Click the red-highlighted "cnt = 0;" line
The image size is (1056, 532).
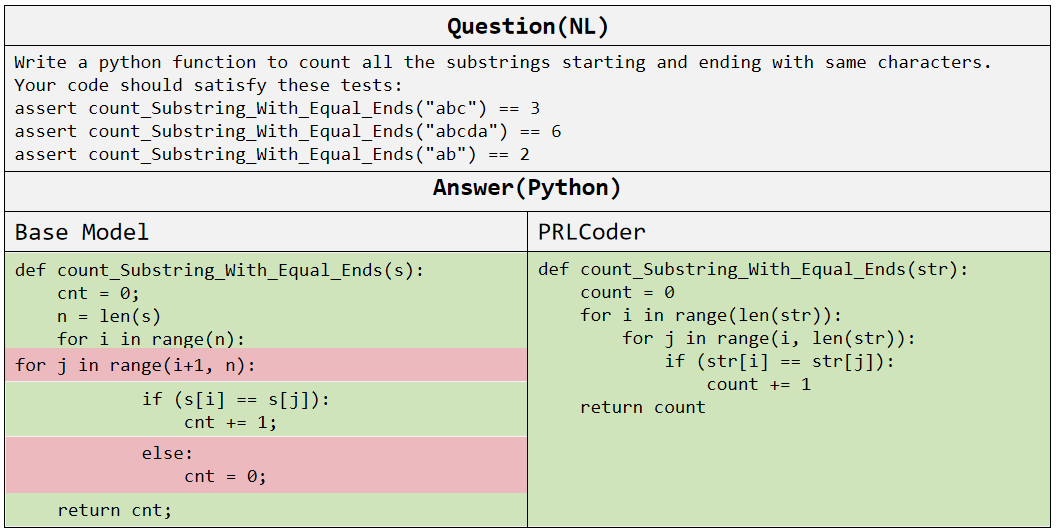click(225, 476)
